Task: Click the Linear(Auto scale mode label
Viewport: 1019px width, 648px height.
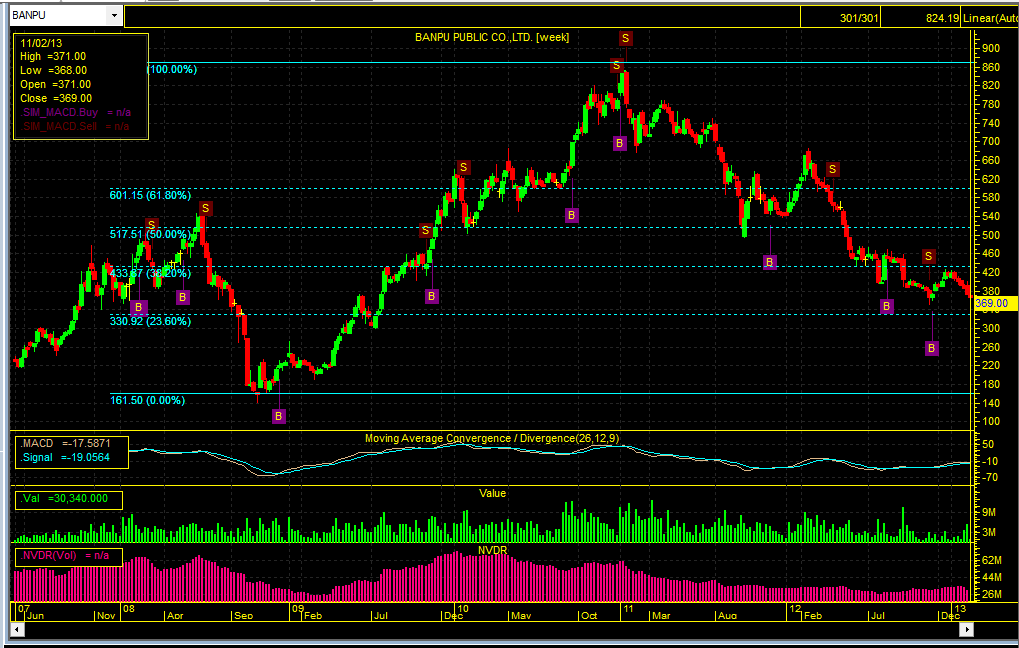Action: 990,19
